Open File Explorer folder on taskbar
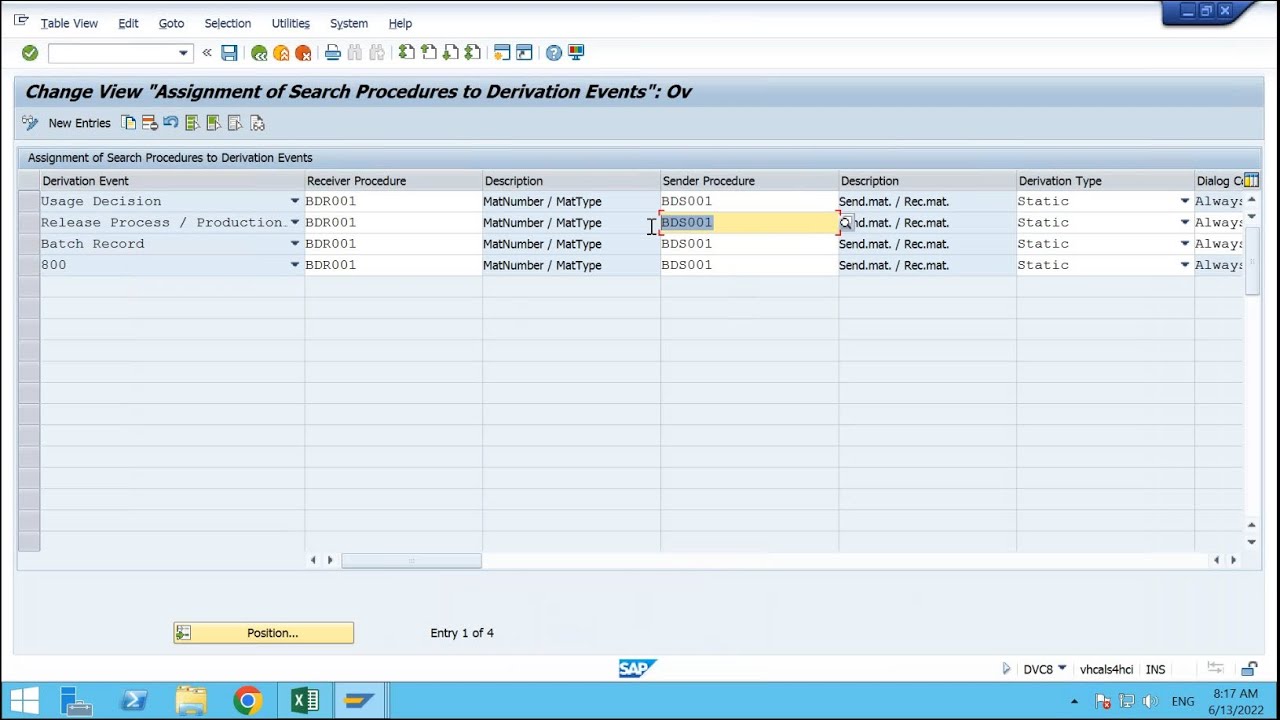The height and width of the screenshot is (720, 1280). coord(190,701)
